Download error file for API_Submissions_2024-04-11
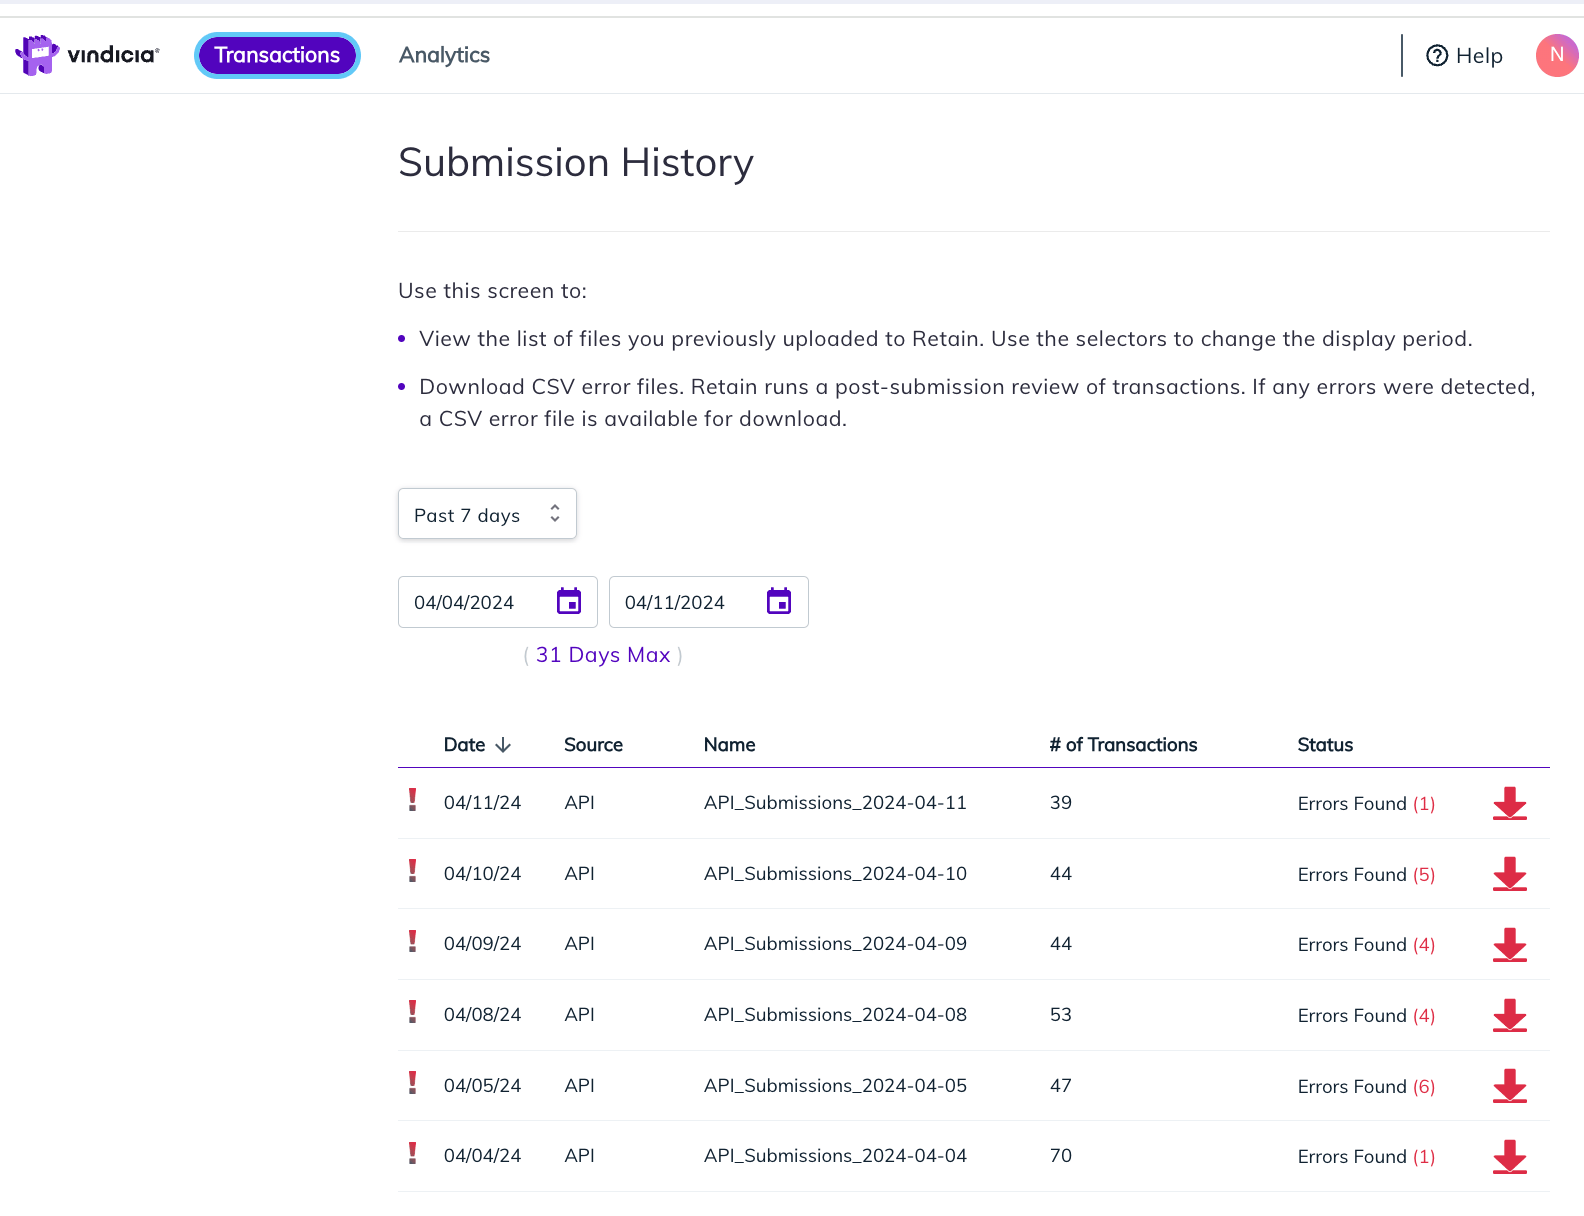Image resolution: width=1584 pixels, height=1216 pixels. pos(1510,803)
